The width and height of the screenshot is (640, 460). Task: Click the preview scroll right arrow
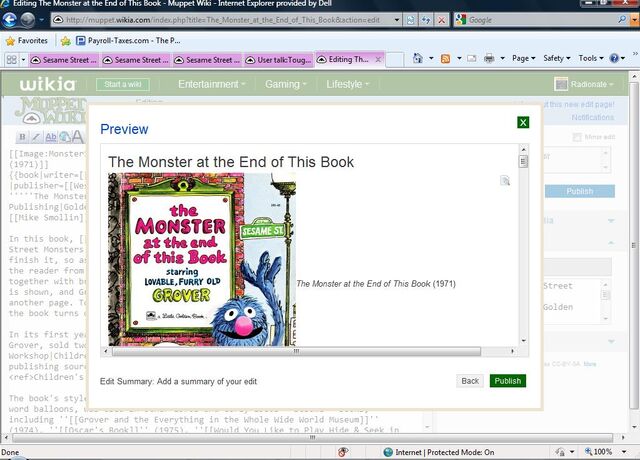point(513,351)
